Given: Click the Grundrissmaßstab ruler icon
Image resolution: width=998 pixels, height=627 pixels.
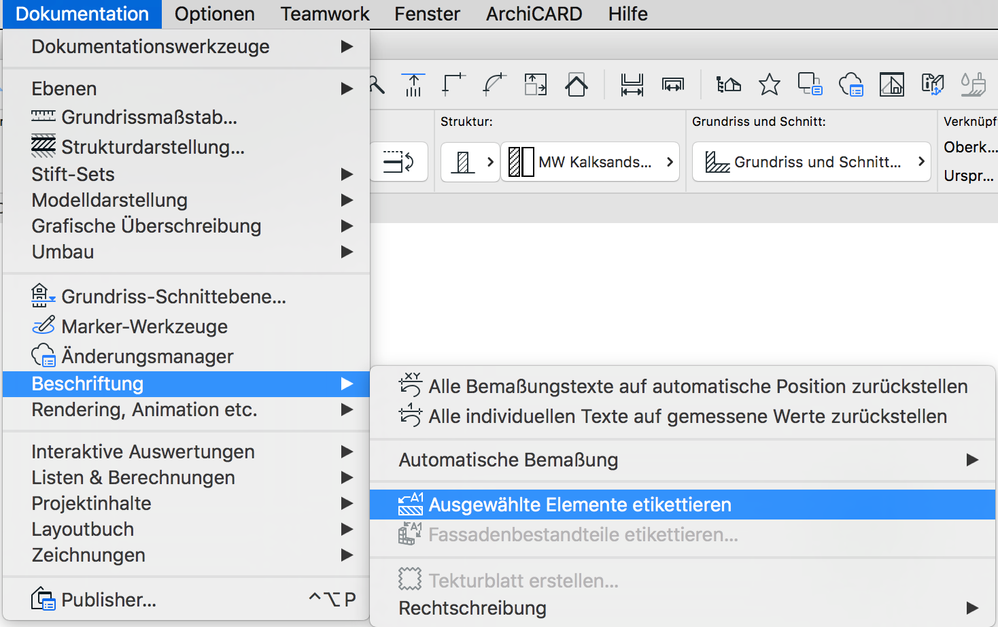Looking at the screenshot, I should coord(43,116).
